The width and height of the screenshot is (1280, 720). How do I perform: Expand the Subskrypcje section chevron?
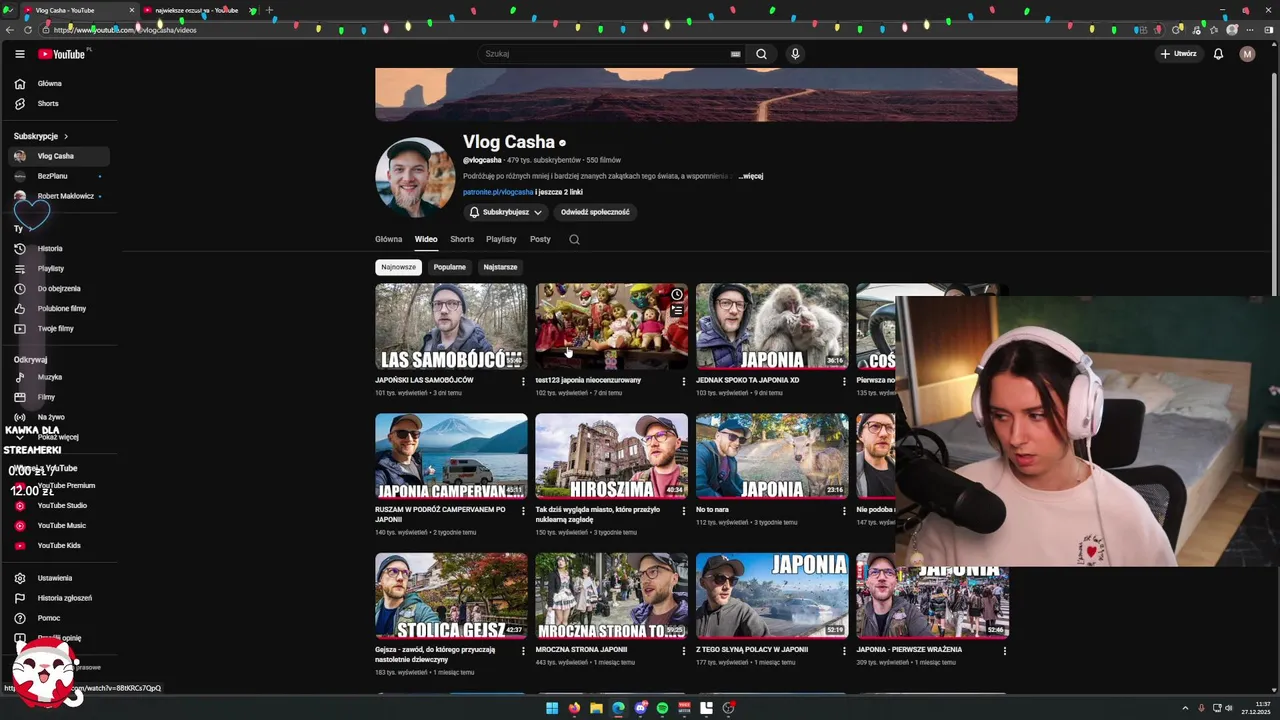[66, 136]
